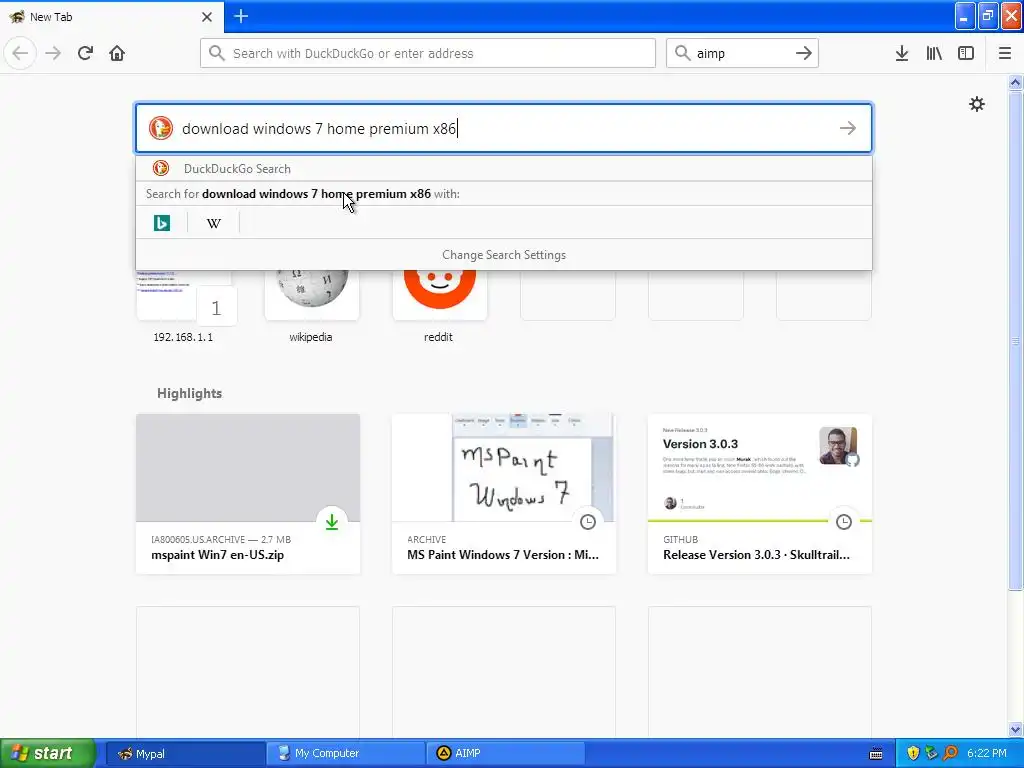Click the plus icon to open new tab

coord(241,16)
